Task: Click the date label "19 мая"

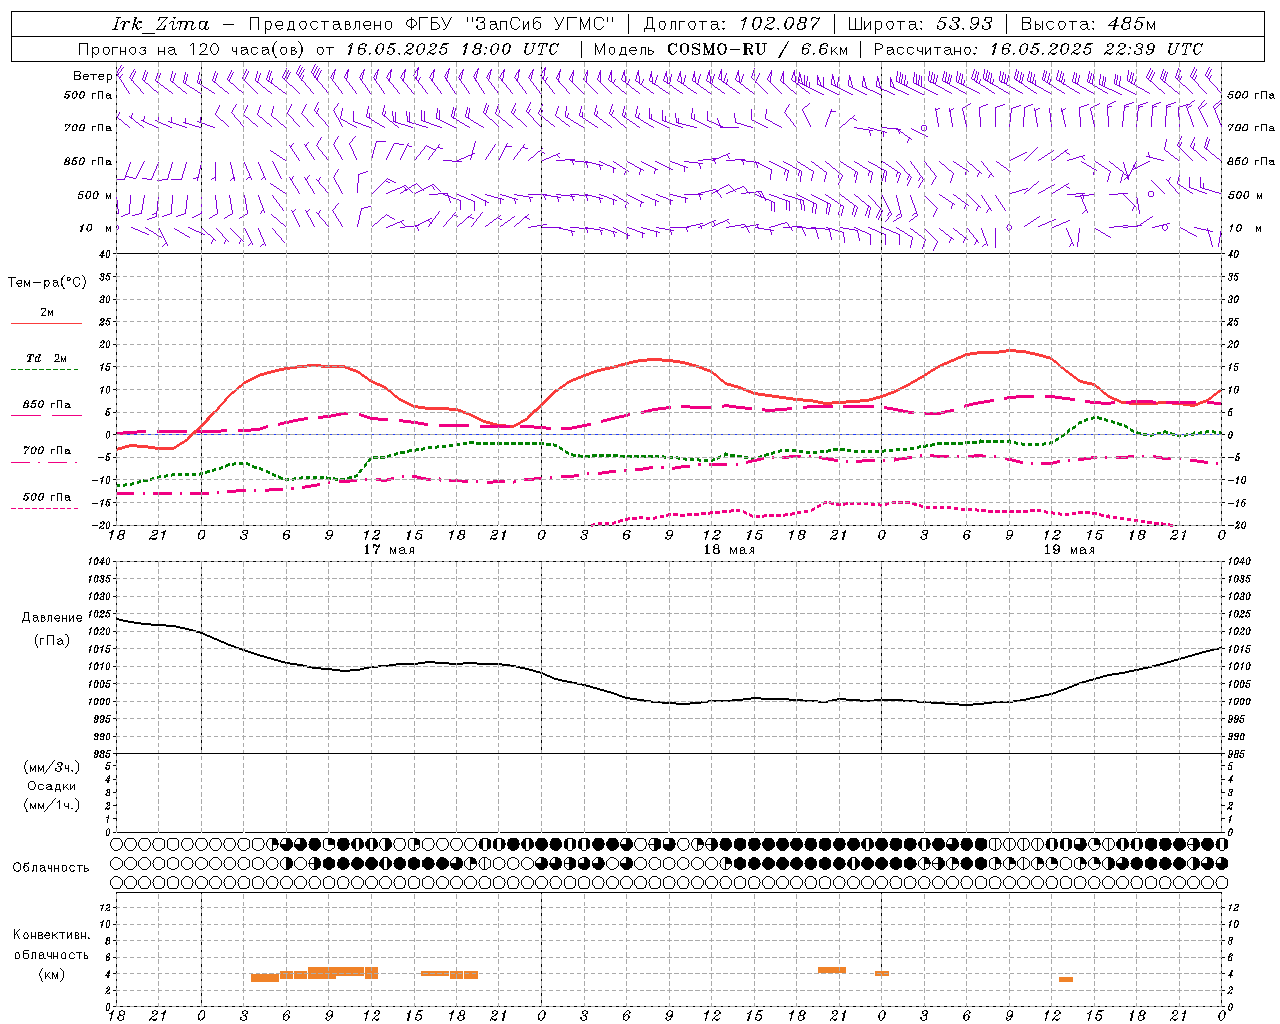Action: 1069,550
